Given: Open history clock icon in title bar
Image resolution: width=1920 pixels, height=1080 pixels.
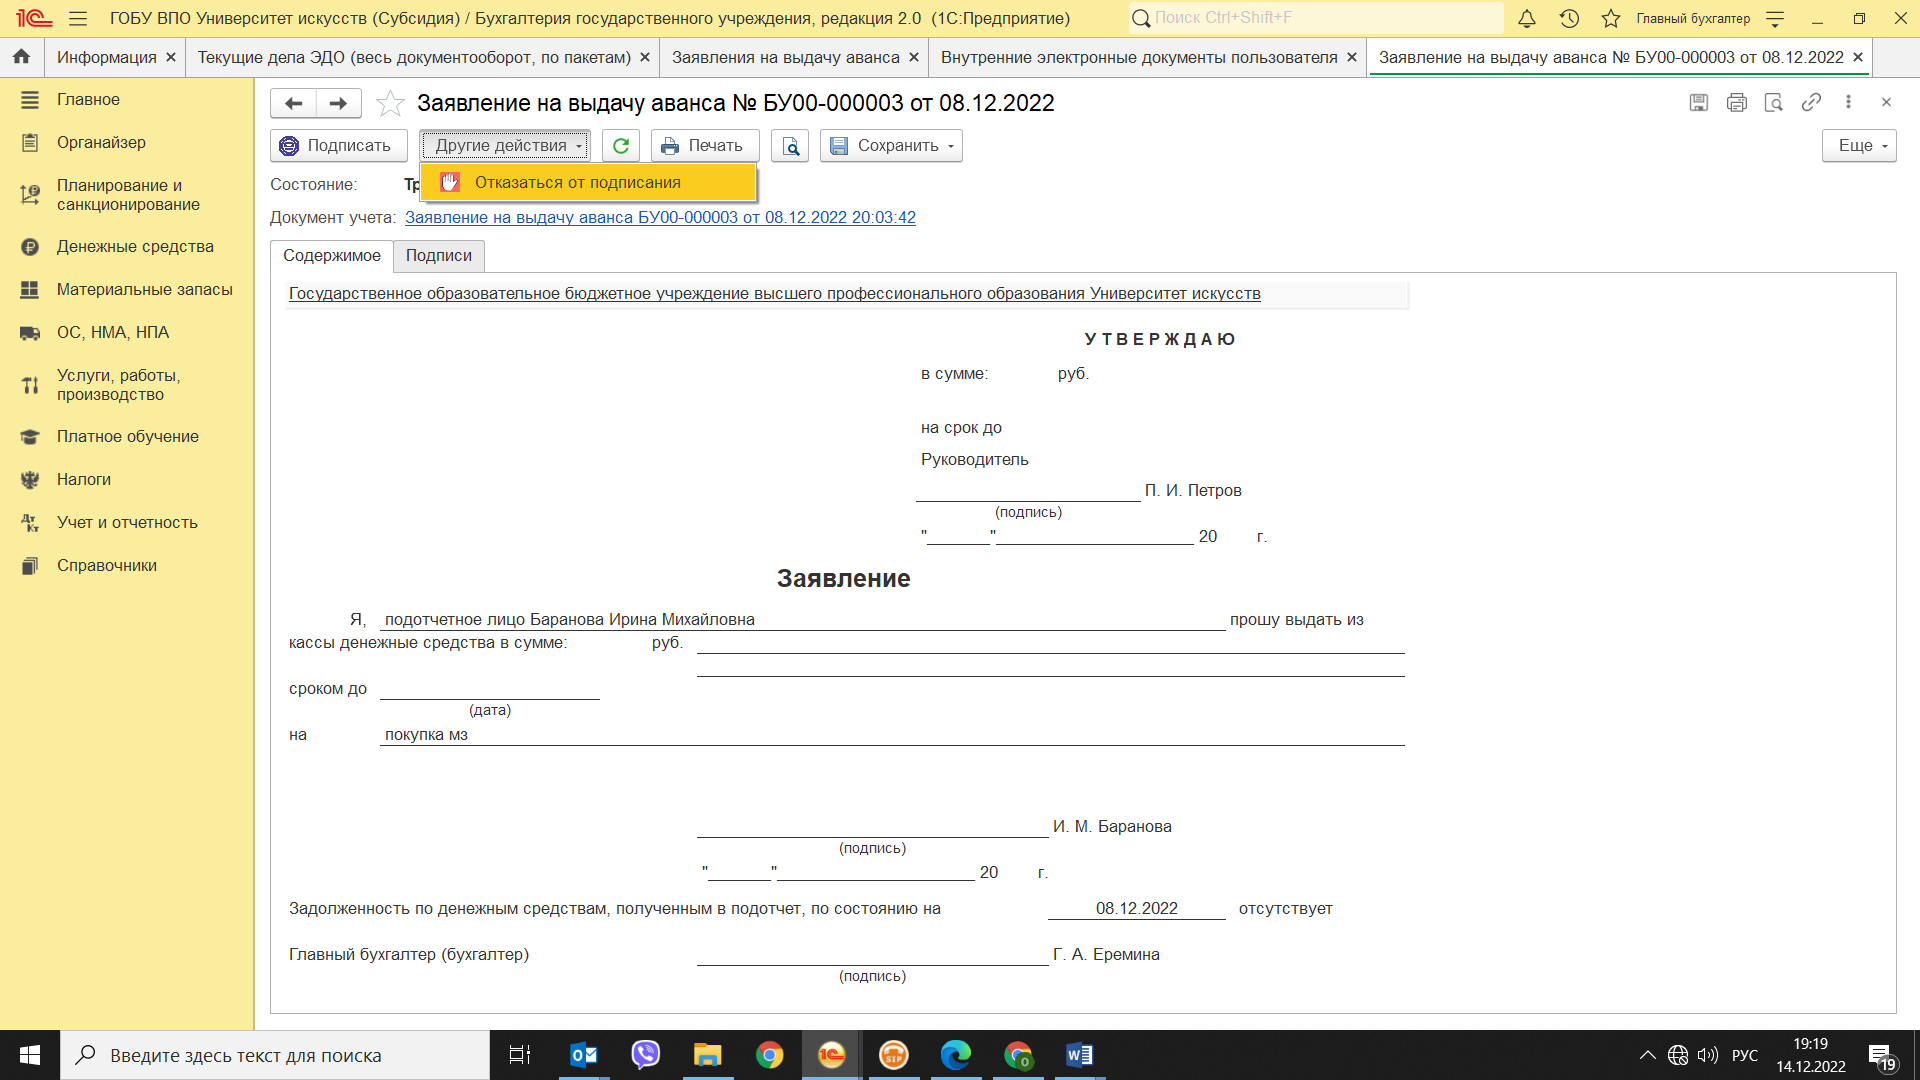Looking at the screenshot, I should point(1569,18).
